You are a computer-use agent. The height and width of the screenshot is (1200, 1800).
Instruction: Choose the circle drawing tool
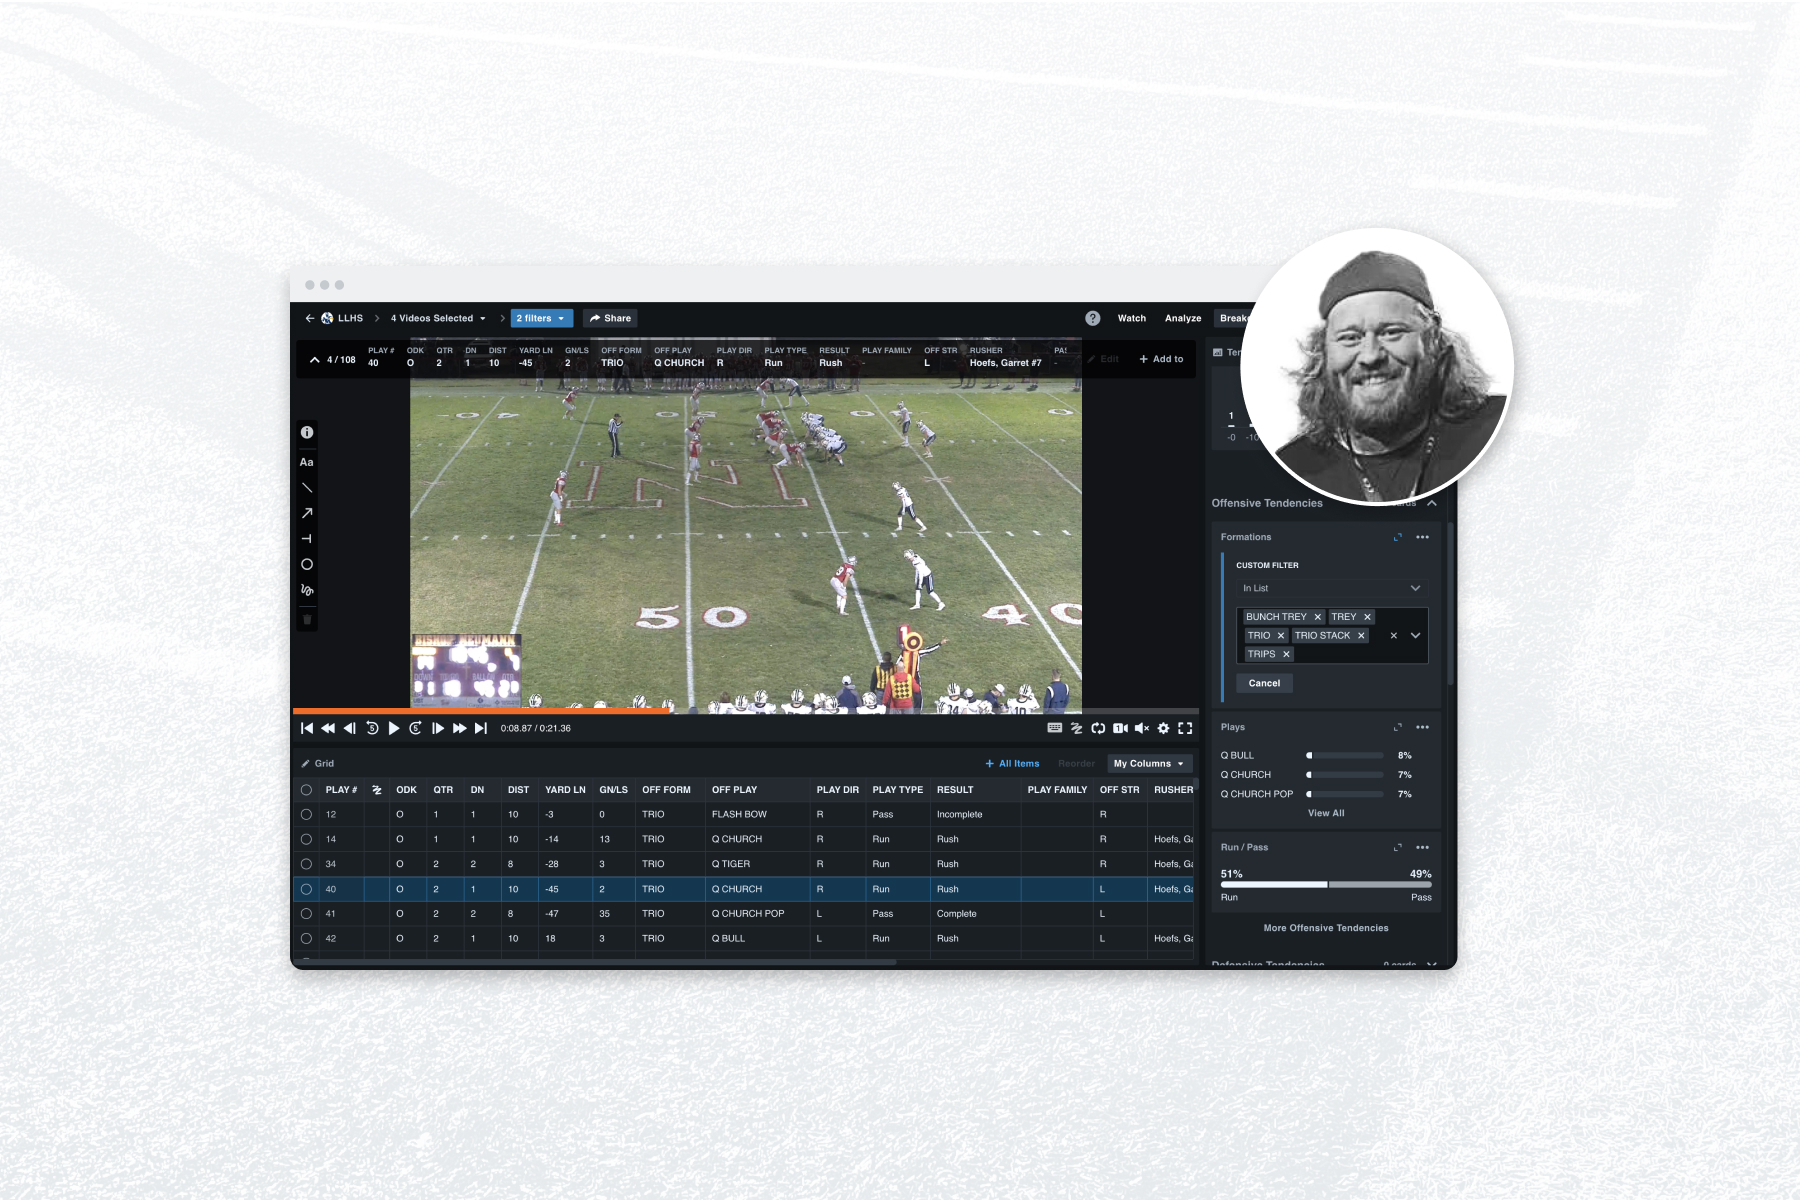click(x=307, y=565)
